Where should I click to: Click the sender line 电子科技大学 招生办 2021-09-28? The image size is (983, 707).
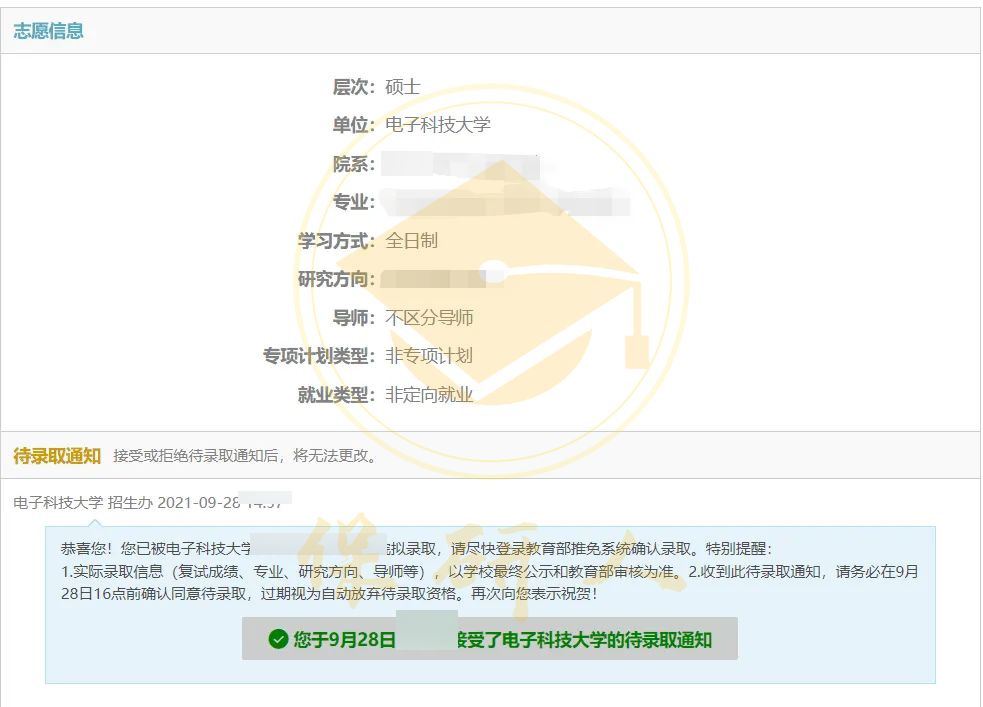coord(148,503)
